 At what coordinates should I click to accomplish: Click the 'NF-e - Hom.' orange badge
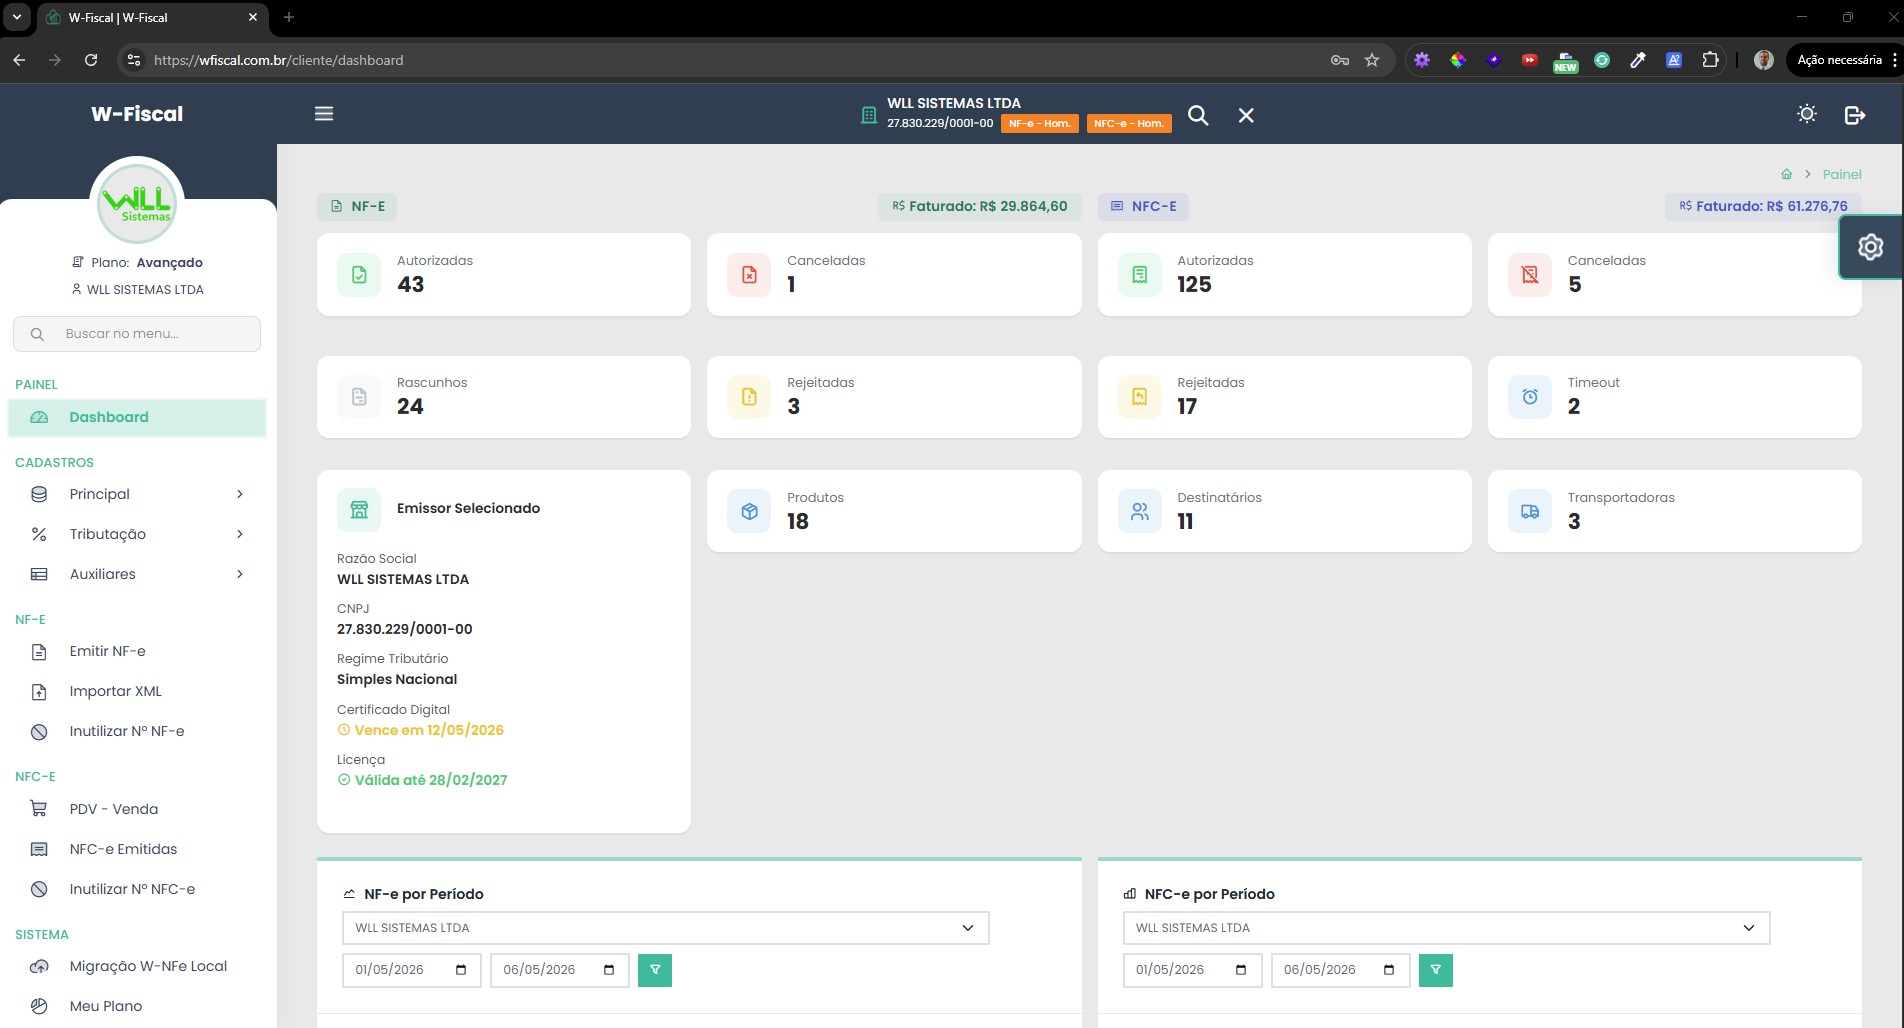coord(1040,124)
